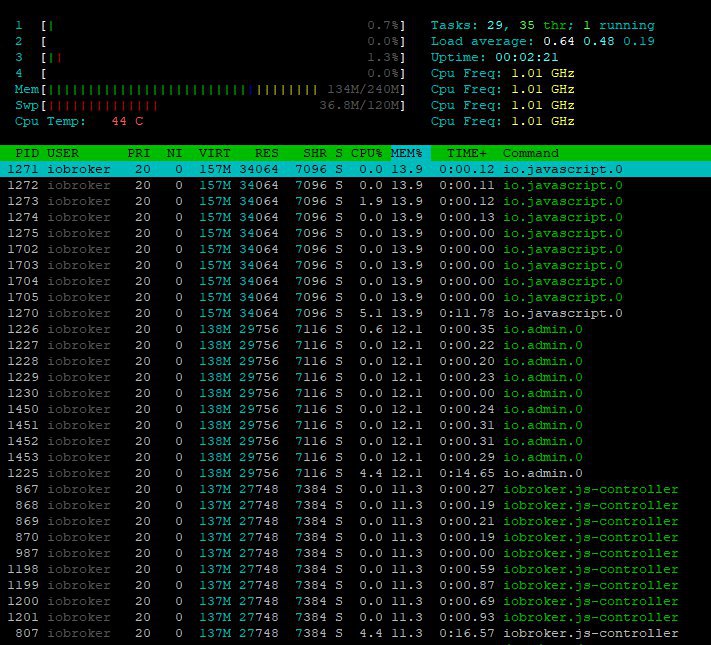Viewport: 711px width, 645px height.
Task: Click the CPU 4 meter row
Action: click(210, 73)
